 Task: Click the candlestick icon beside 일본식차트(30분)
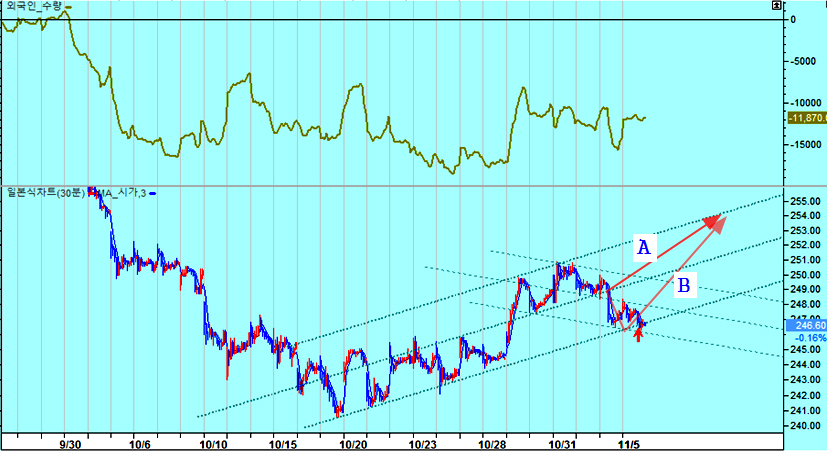coord(92,192)
